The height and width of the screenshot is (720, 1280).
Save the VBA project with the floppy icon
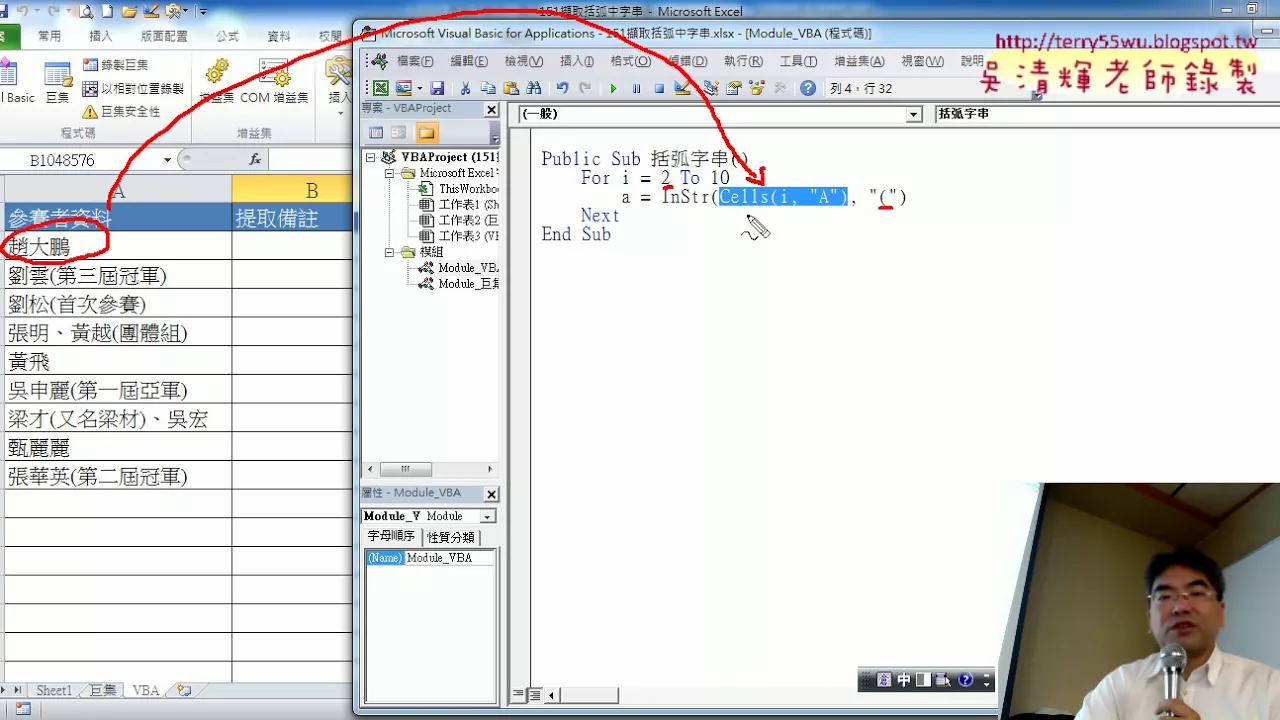pyautogui.click(x=437, y=88)
